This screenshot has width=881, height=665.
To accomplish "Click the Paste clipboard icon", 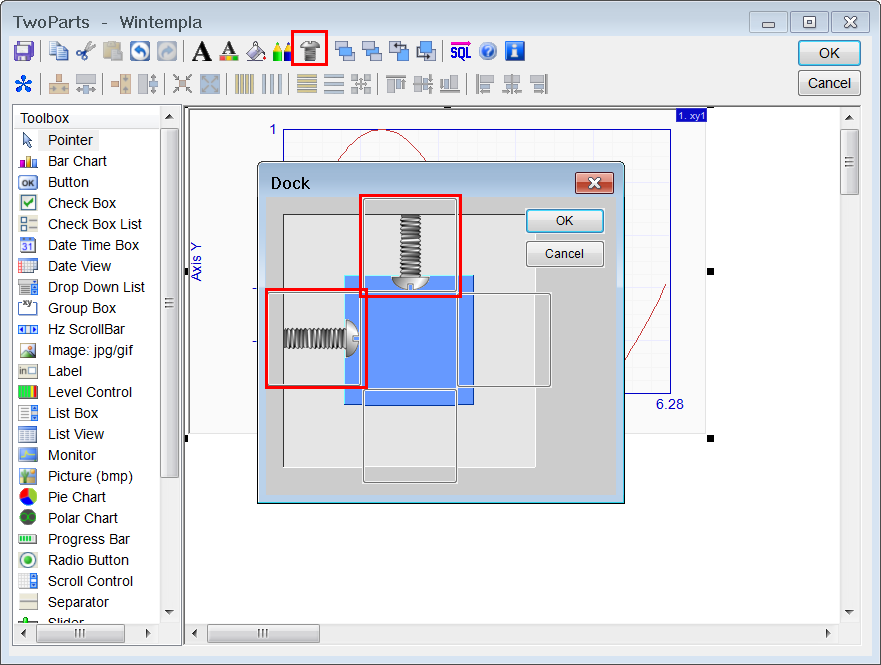I will pos(112,51).
